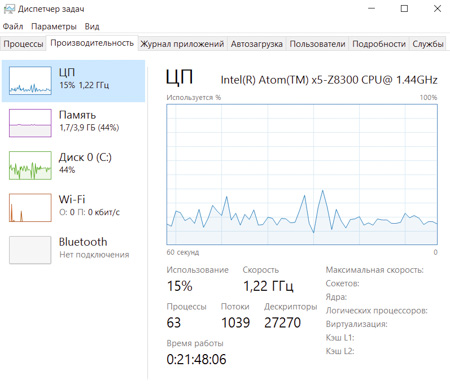Click the 15% usage value
The image size is (450, 384).
(180, 286)
